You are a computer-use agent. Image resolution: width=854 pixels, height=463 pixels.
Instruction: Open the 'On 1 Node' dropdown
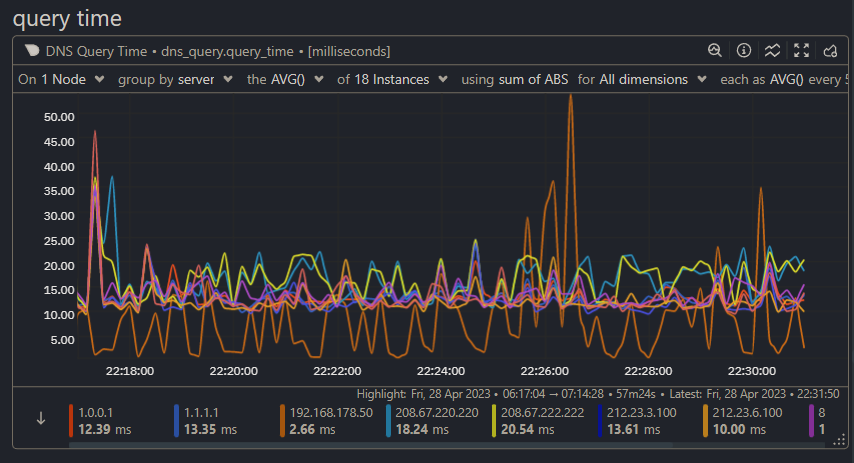[x=61, y=80]
